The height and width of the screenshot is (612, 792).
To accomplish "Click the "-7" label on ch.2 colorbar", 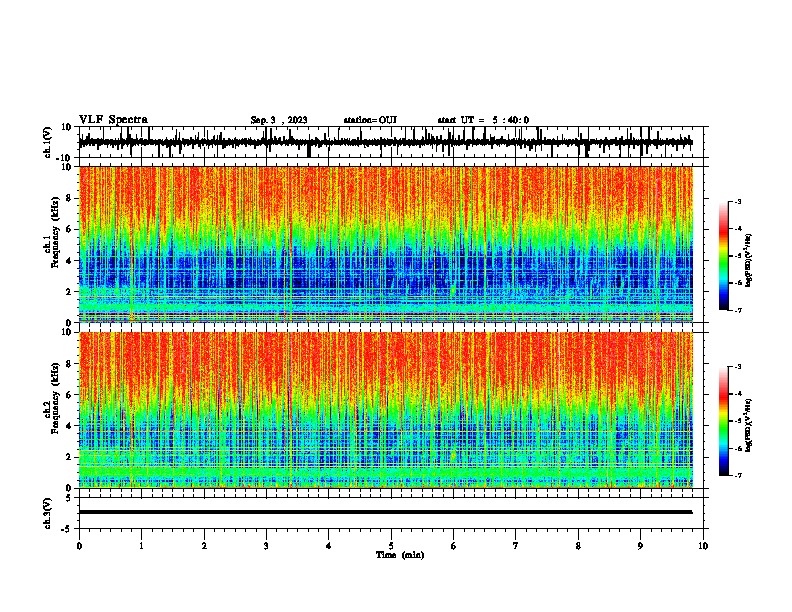I will coord(737,476).
